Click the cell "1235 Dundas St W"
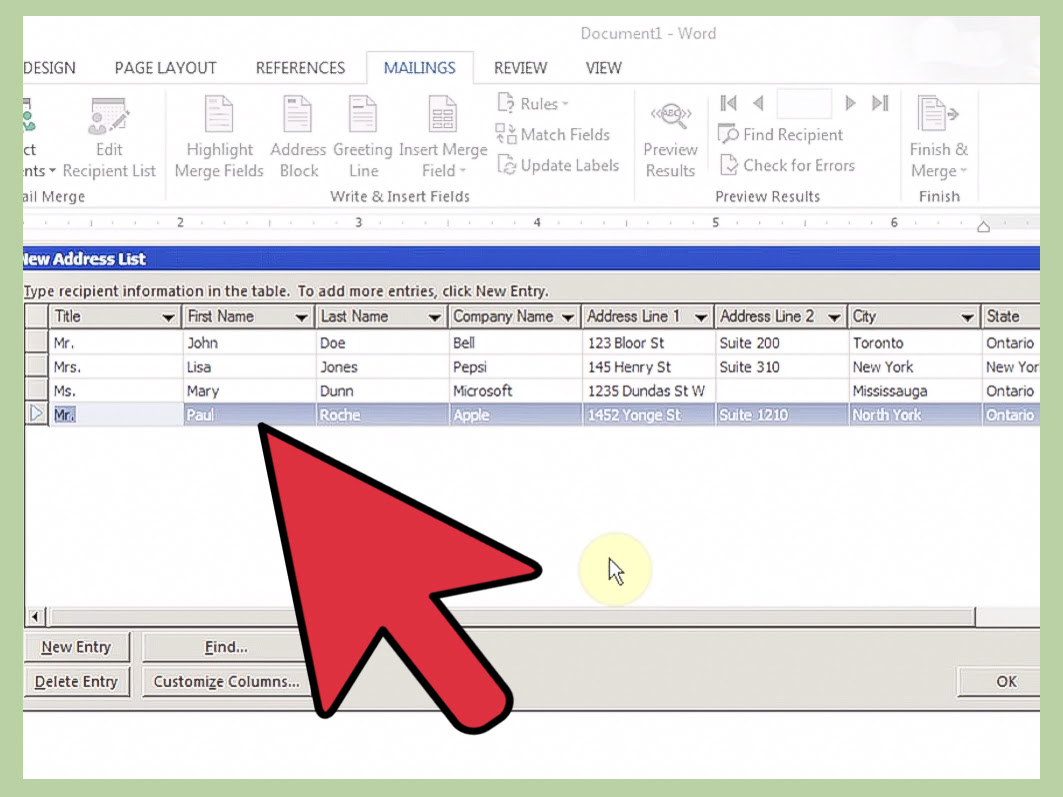Image resolution: width=1063 pixels, height=797 pixels. (648, 391)
